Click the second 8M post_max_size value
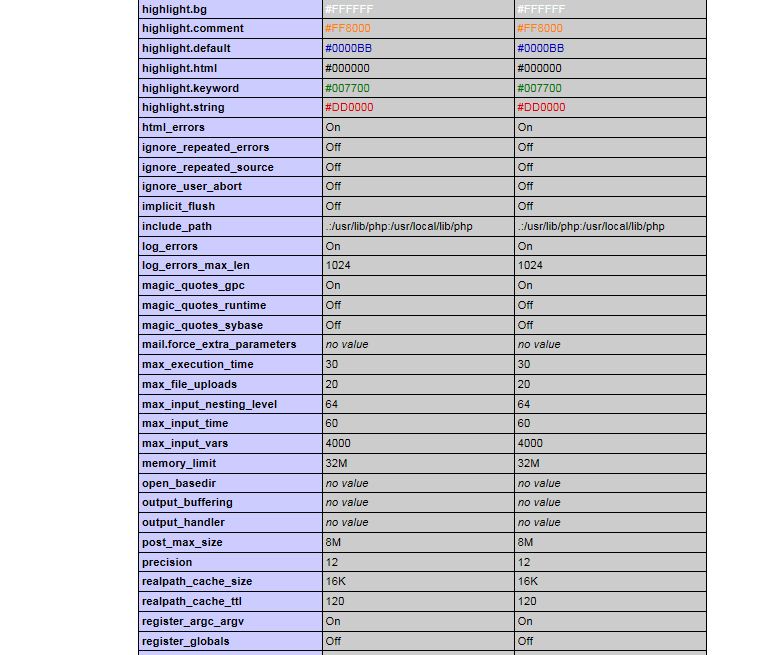This screenshot has width=770, height=655. [525, 543]
